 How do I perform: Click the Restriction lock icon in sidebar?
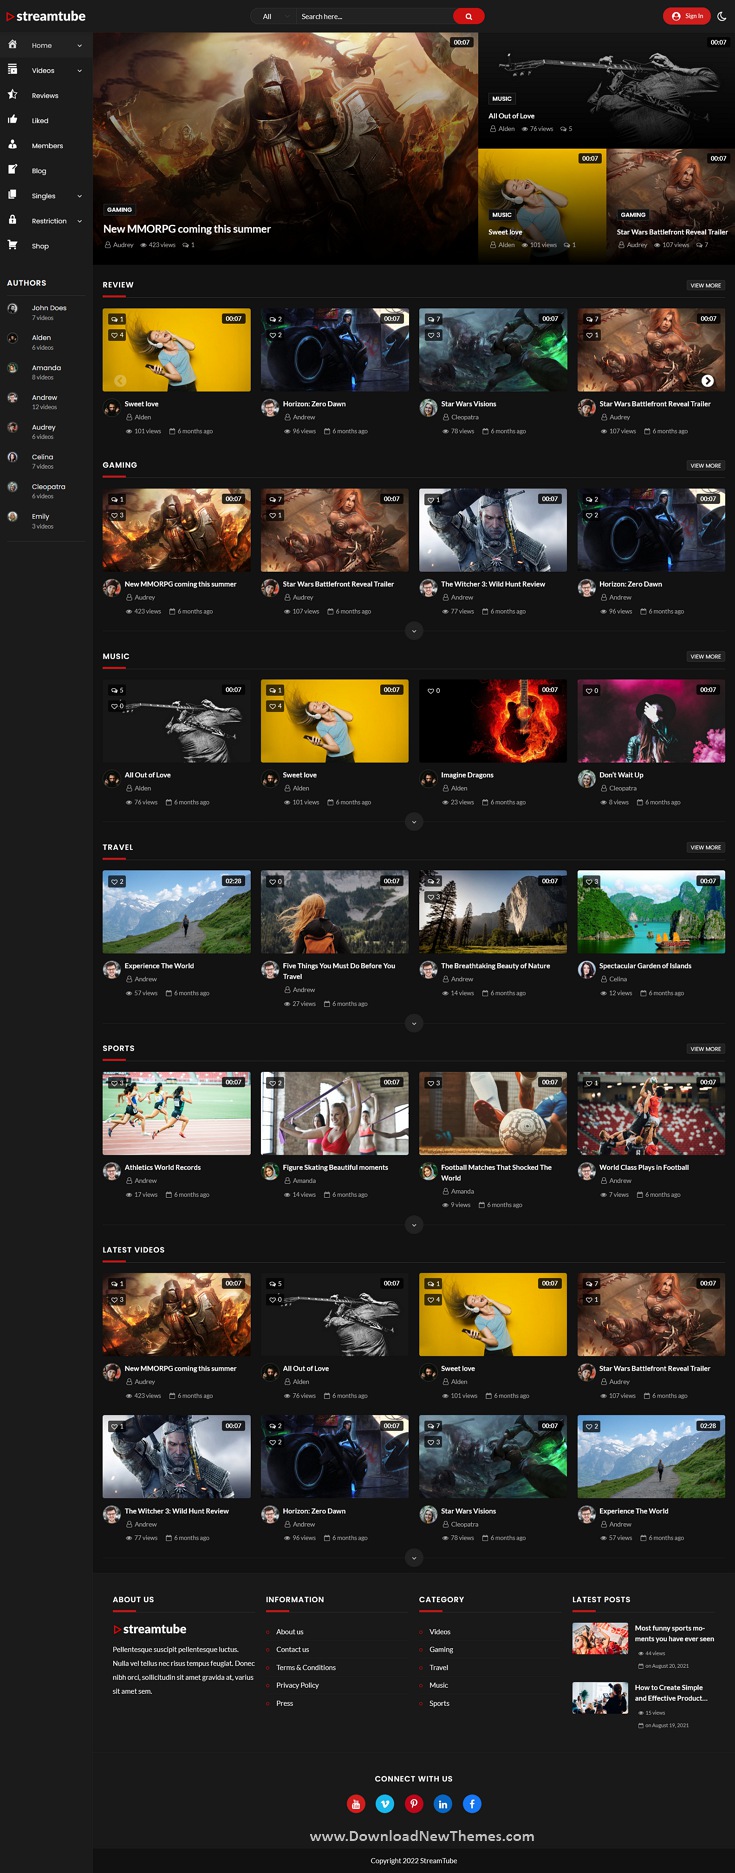(x=12, y=219)
